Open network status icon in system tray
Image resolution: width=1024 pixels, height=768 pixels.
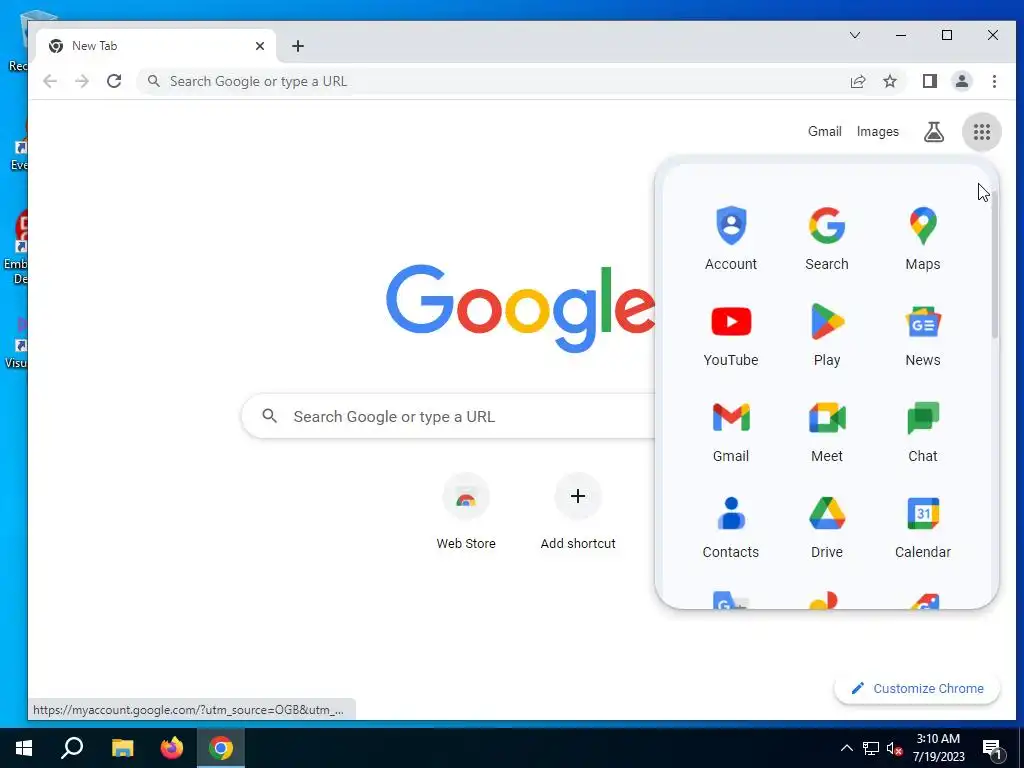point(871,748)
